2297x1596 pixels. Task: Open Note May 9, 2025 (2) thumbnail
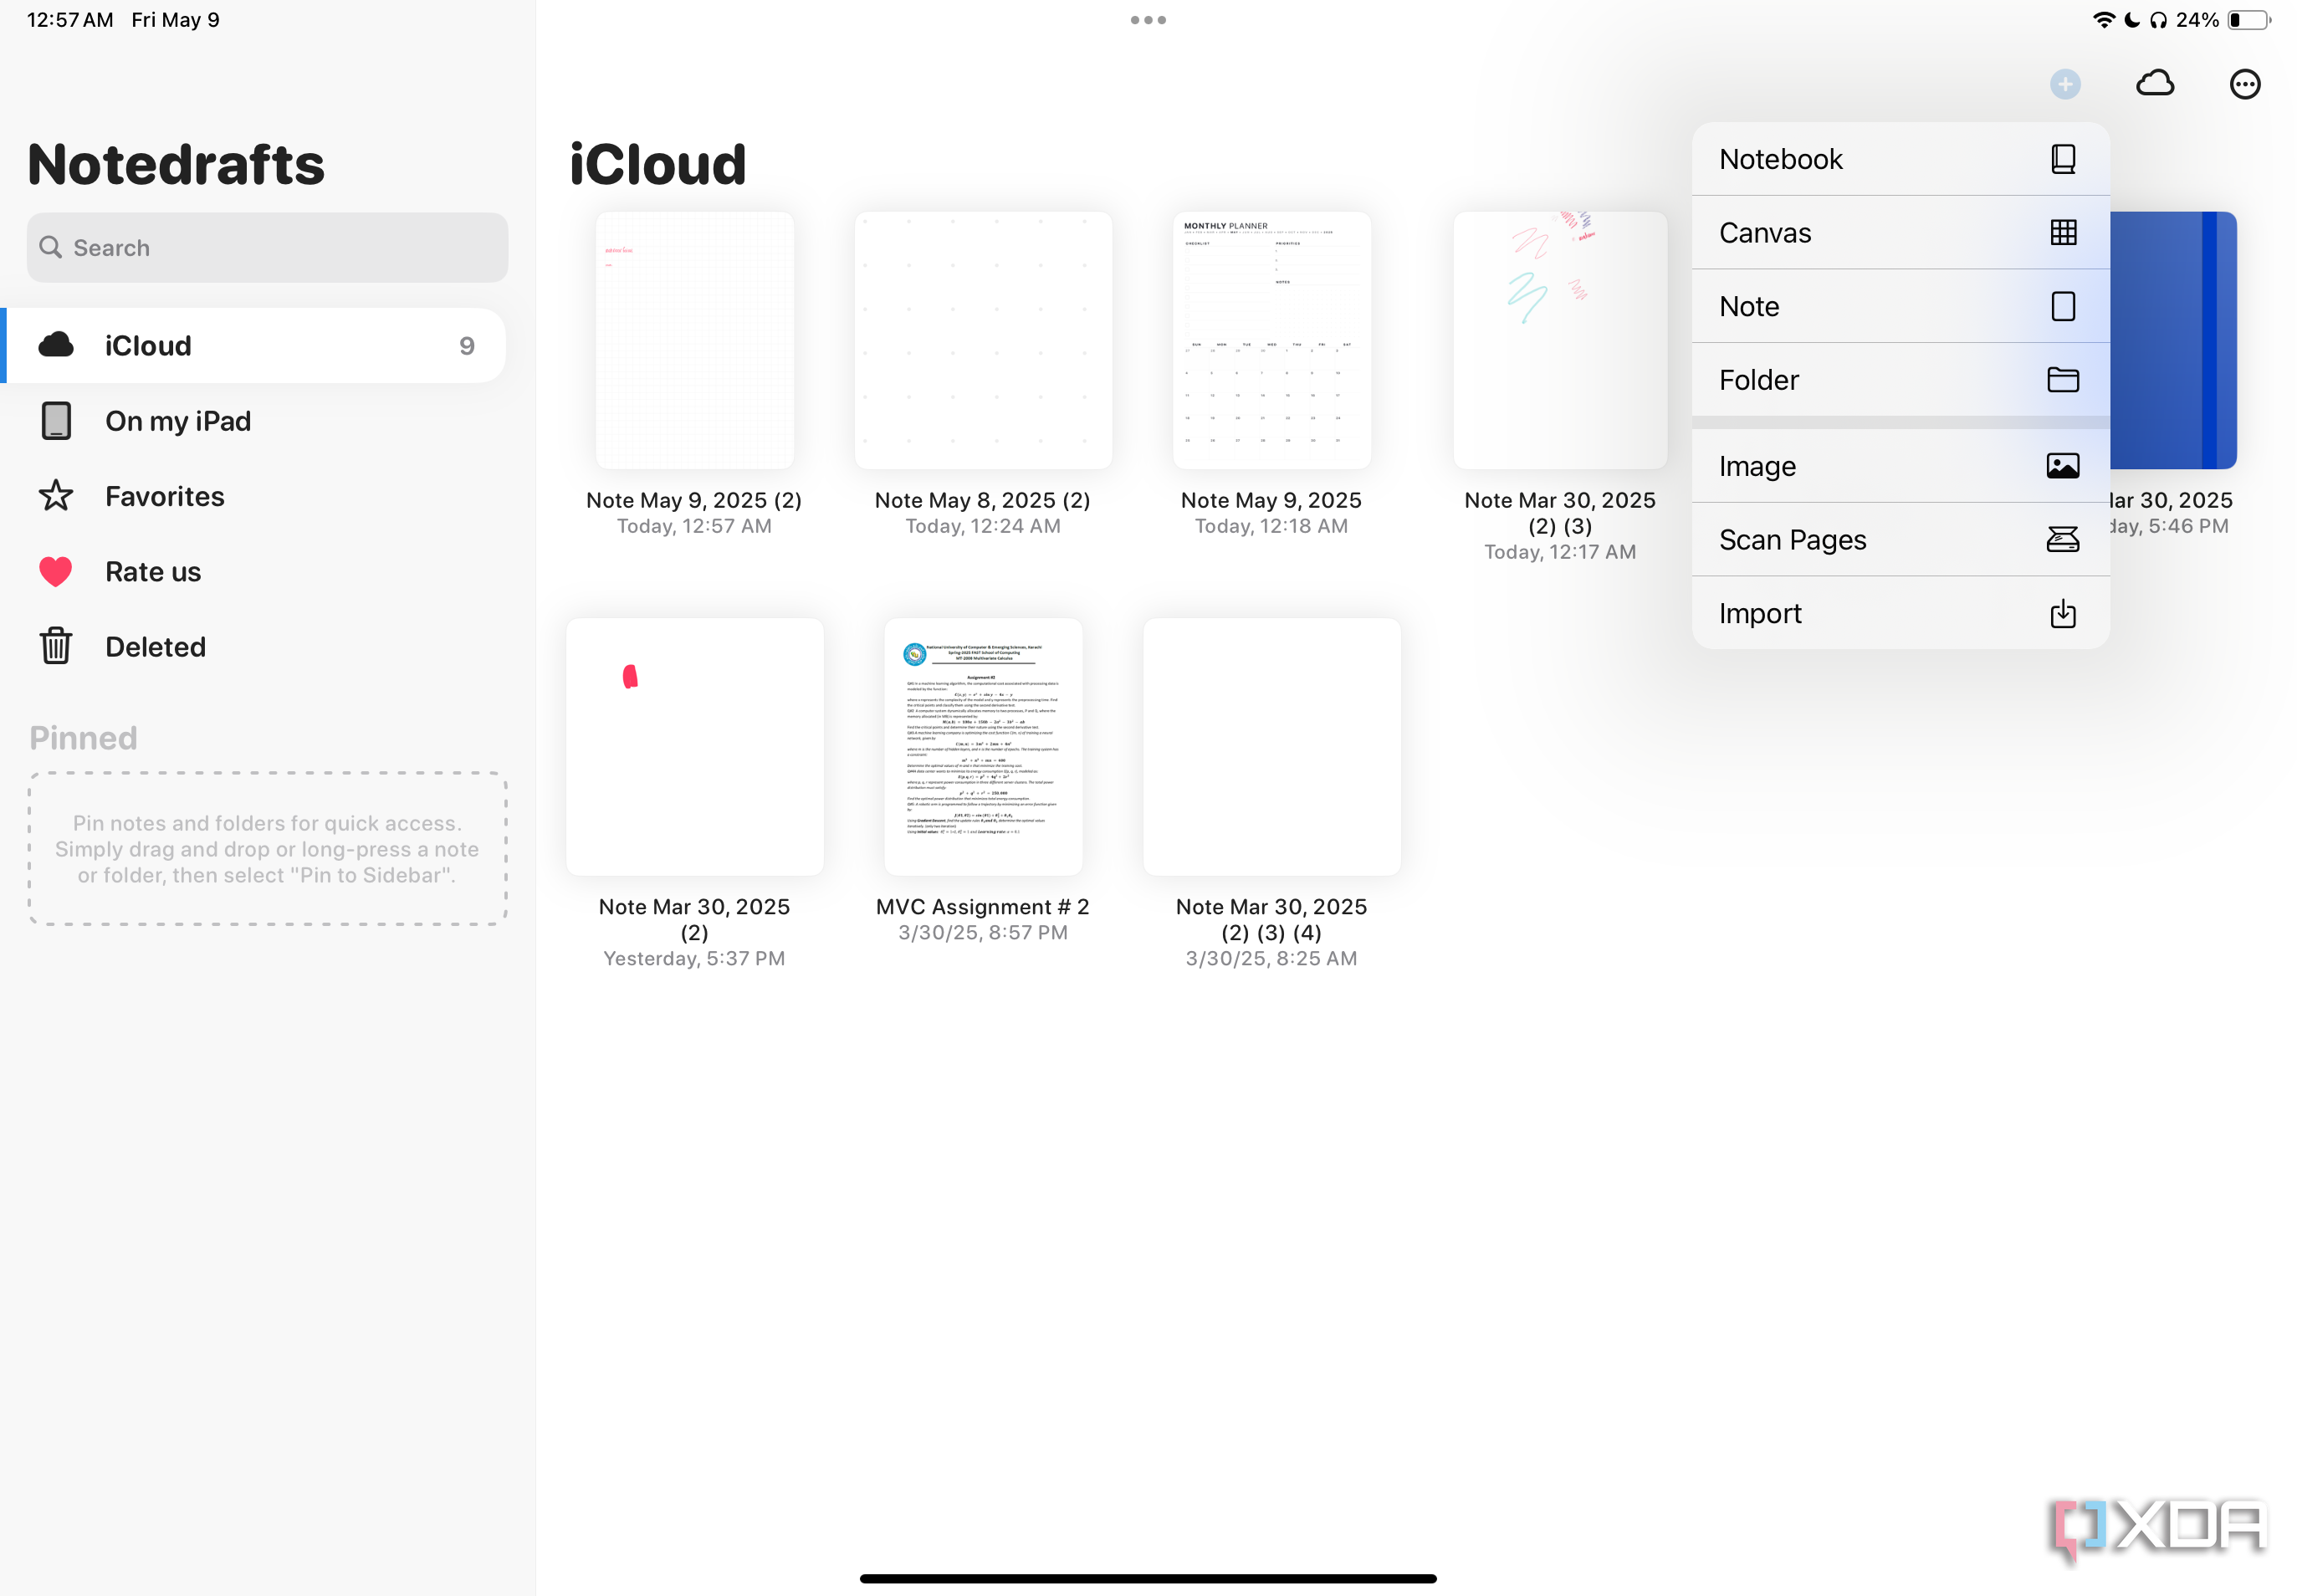[x=694, y=340]
